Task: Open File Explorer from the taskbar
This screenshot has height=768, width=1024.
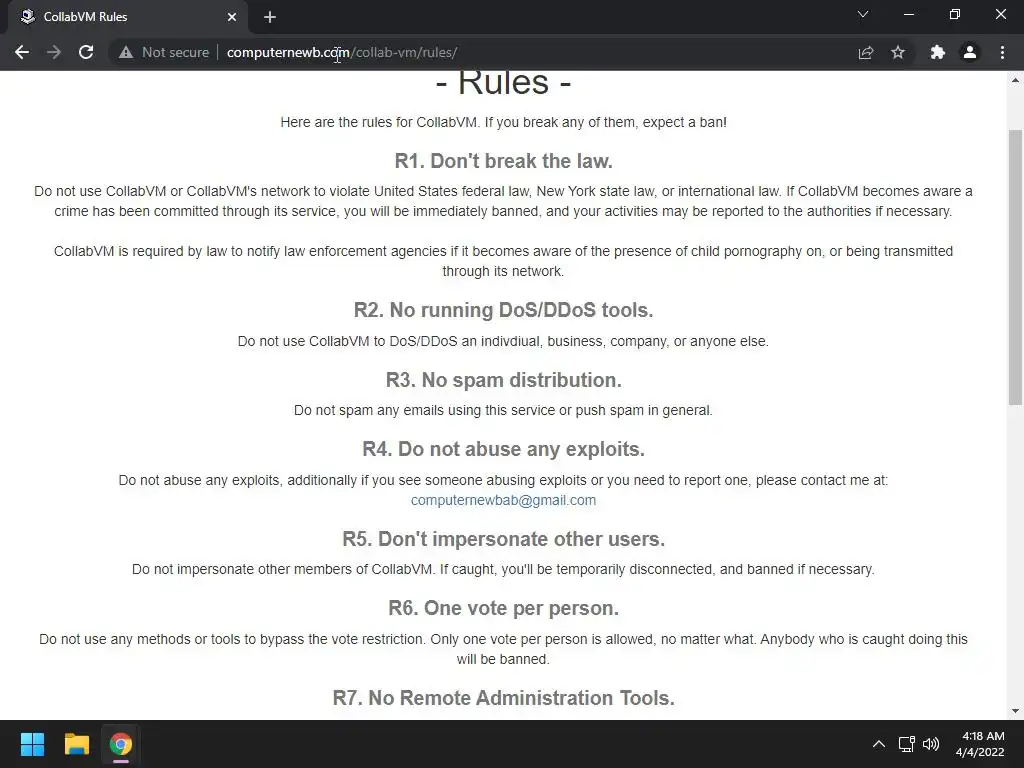Action: (76, 744)
